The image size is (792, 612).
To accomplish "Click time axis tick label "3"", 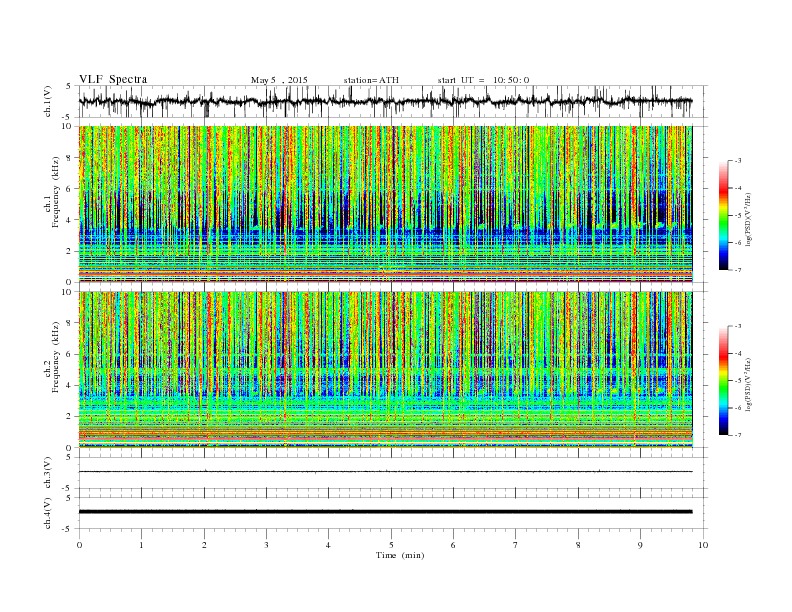I will point(266,545).
